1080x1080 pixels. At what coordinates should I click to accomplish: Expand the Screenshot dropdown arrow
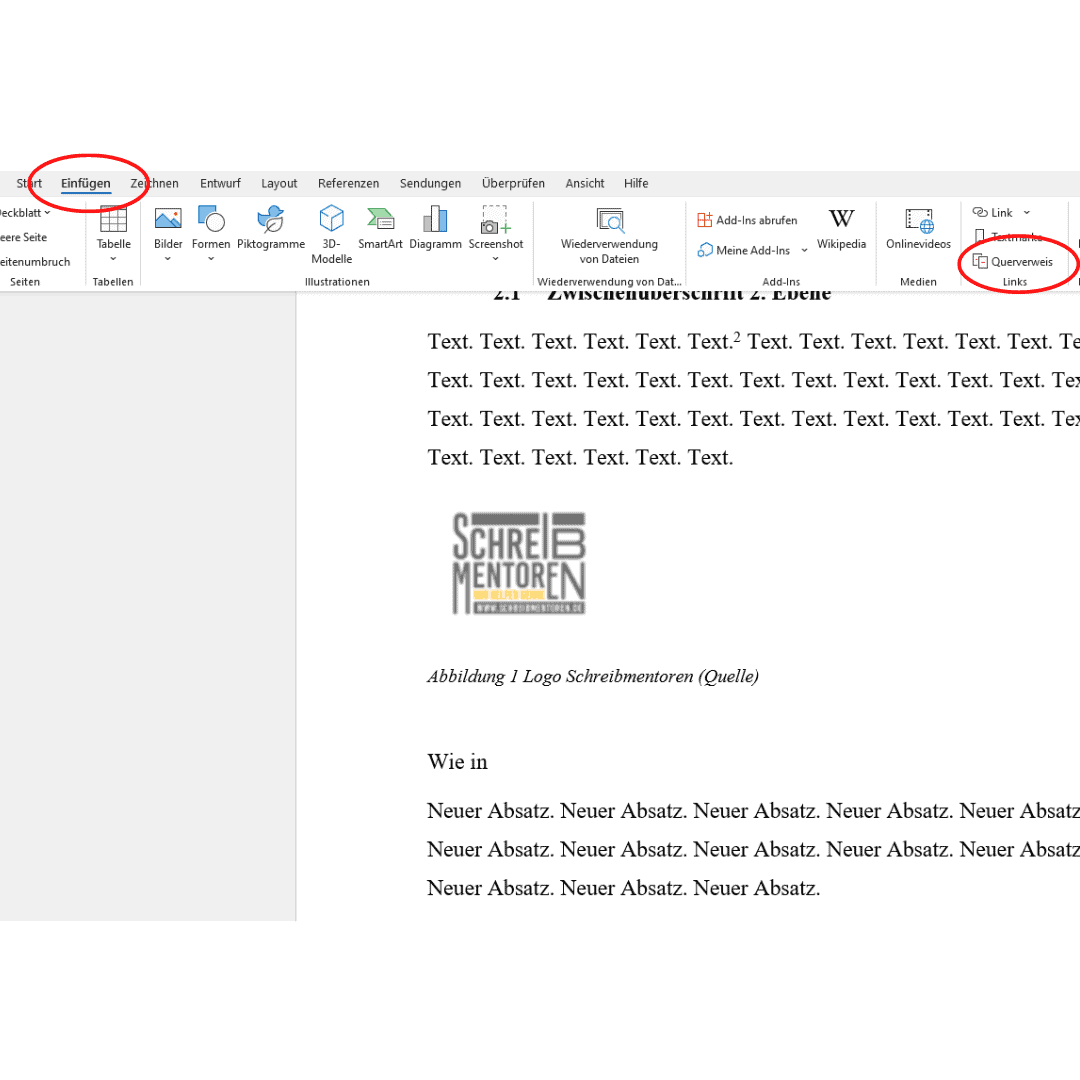496,259
